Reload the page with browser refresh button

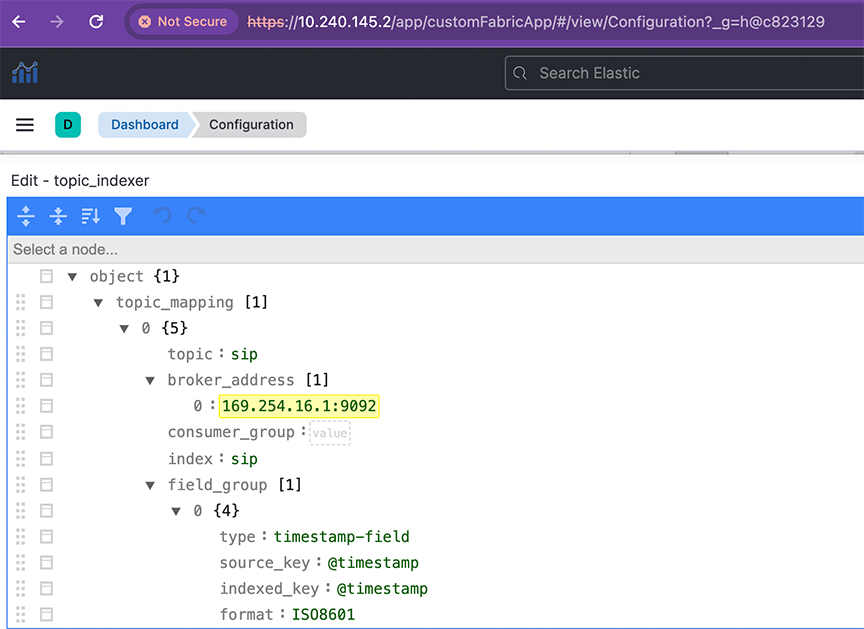coord(96,21)
